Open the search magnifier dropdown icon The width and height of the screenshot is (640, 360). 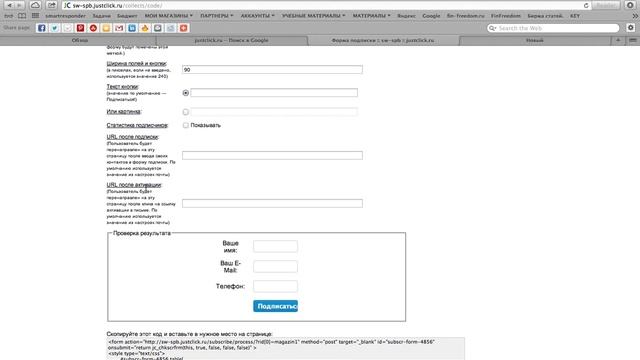tap(492, 28)
